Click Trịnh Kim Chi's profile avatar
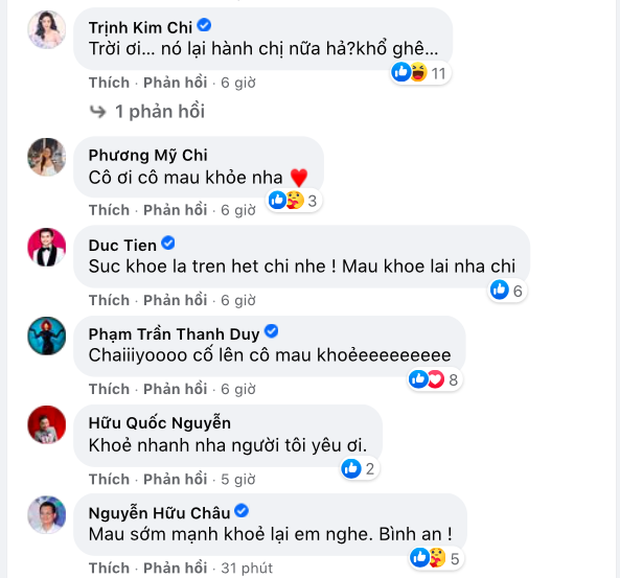Screen dimensions: 620x578 (47, 31)
